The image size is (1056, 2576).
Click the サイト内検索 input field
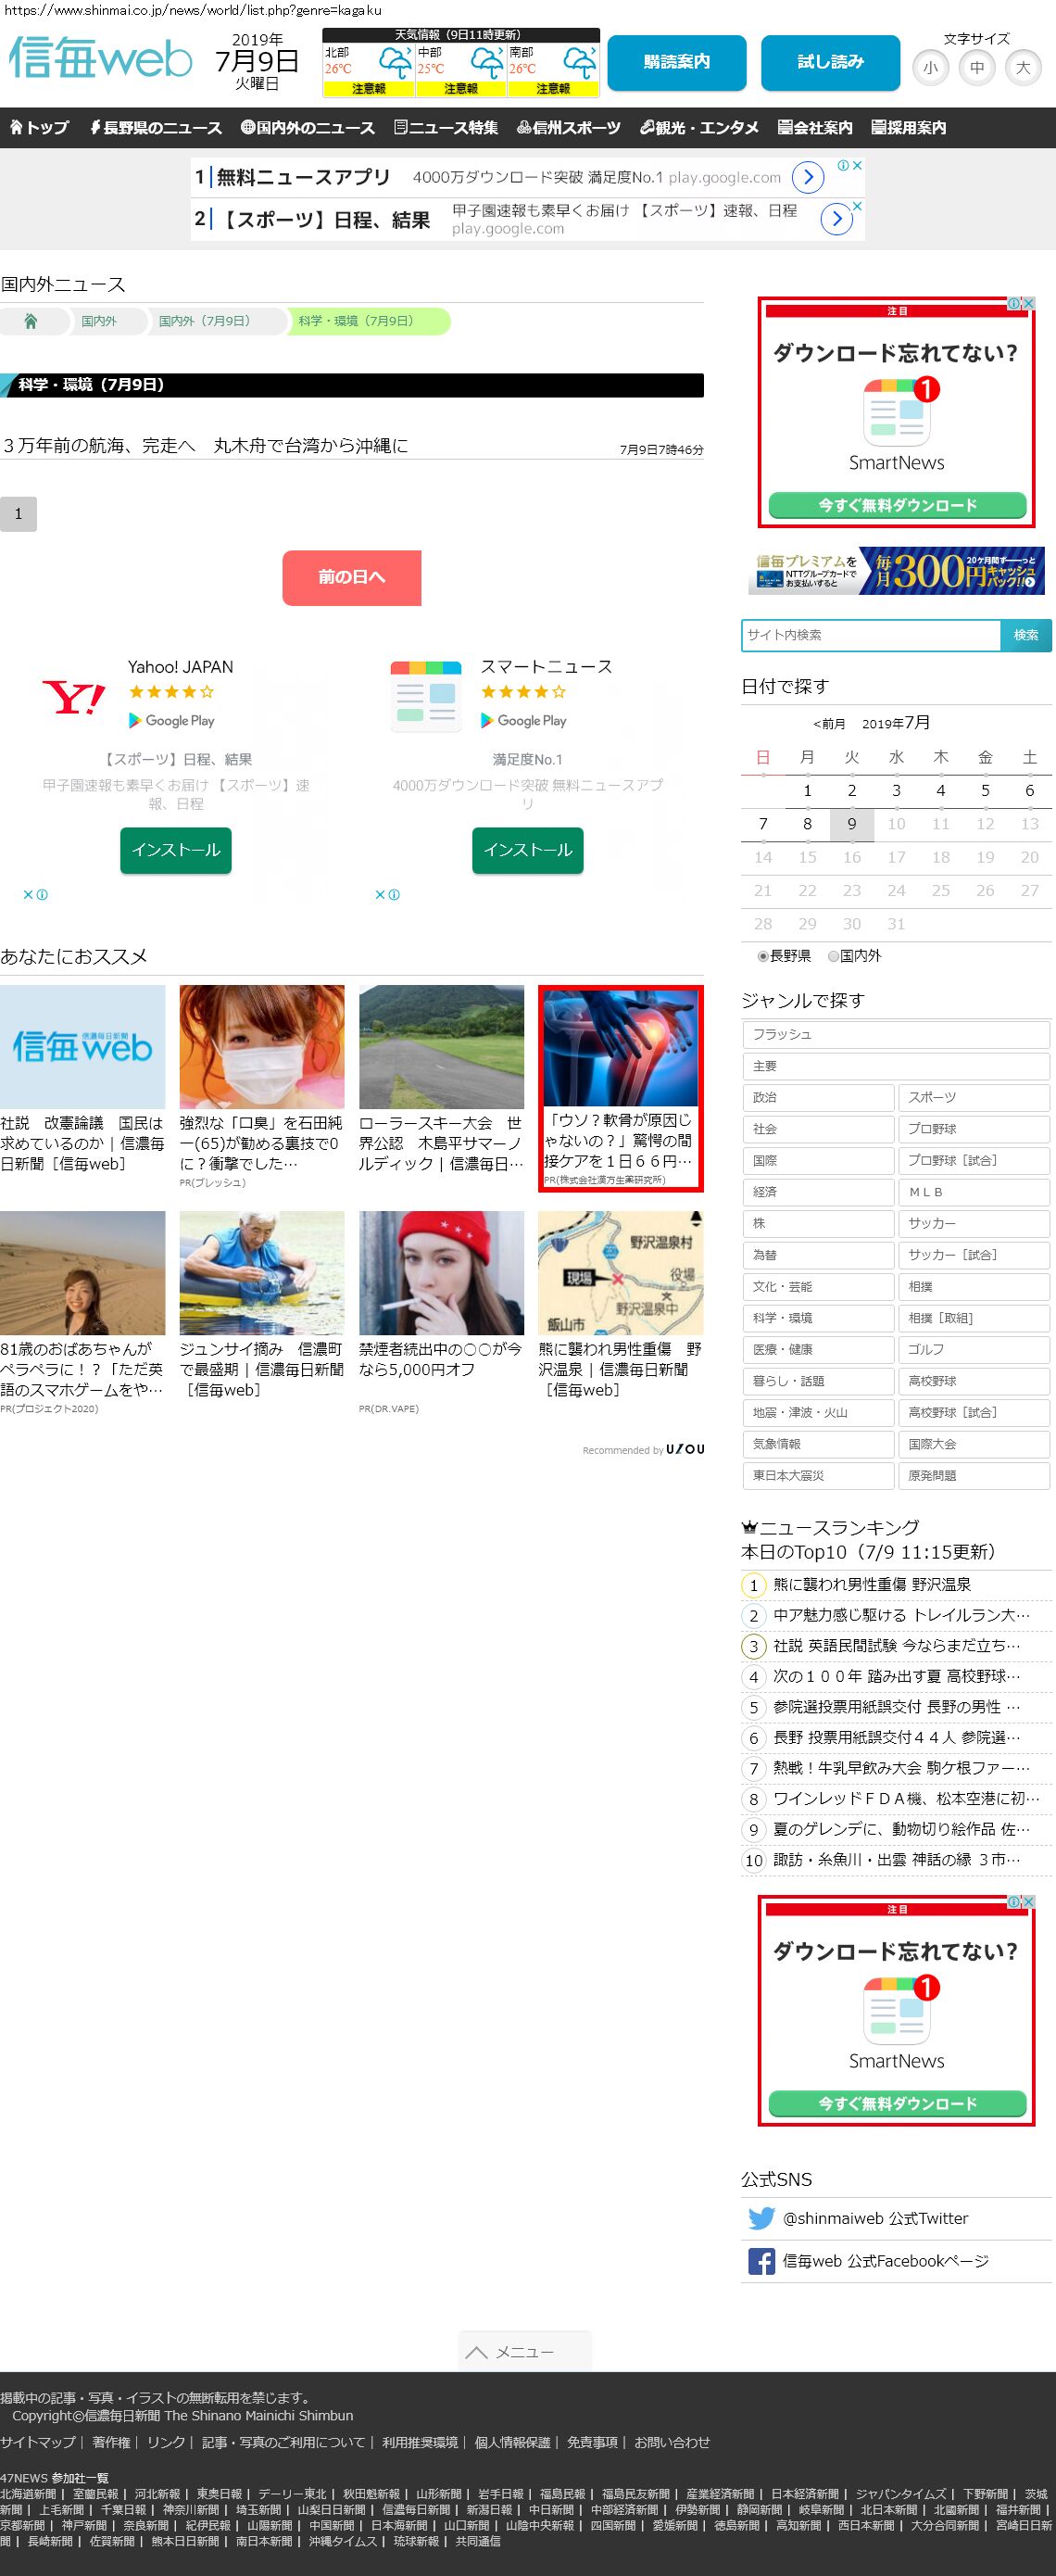pyautogui.click(x=870, y=635)
